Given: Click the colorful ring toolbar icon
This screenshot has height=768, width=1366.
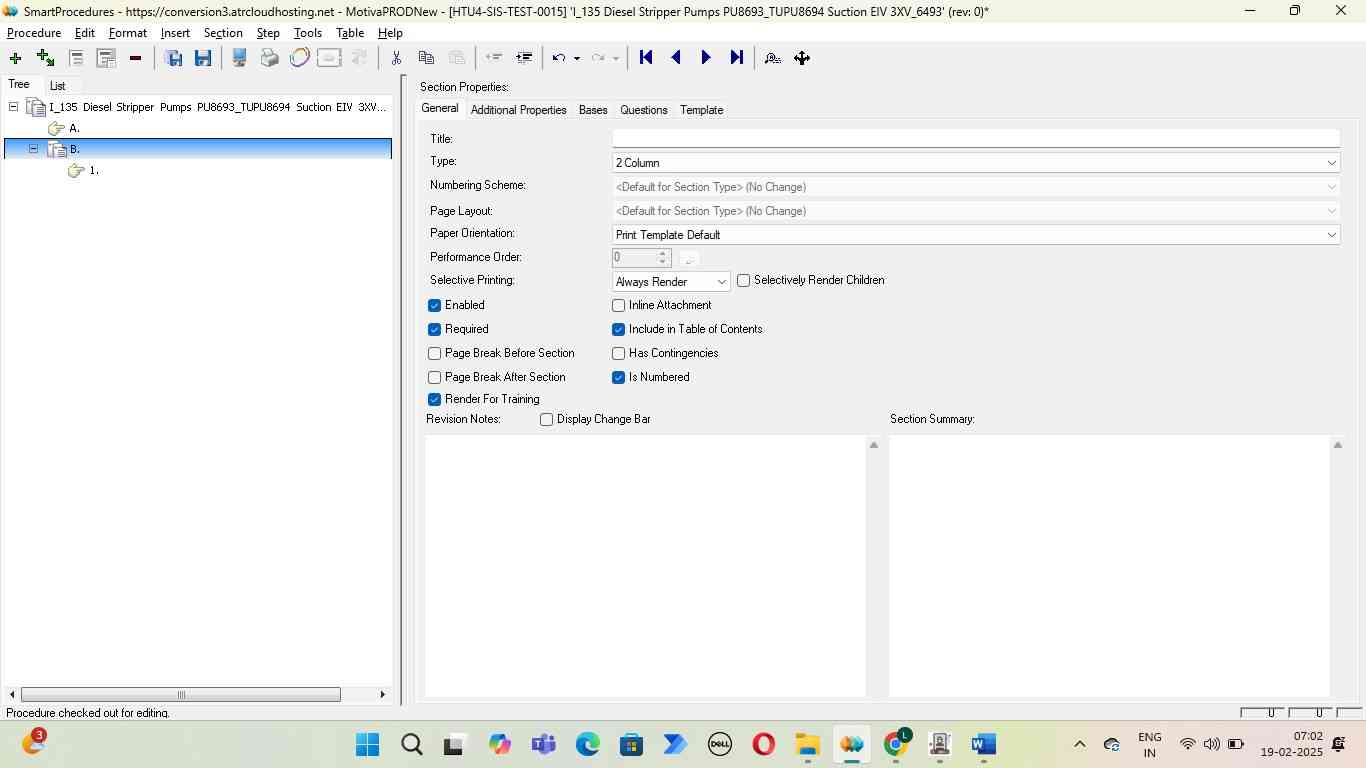Looking at the screenshot, I should click(299, 58).
